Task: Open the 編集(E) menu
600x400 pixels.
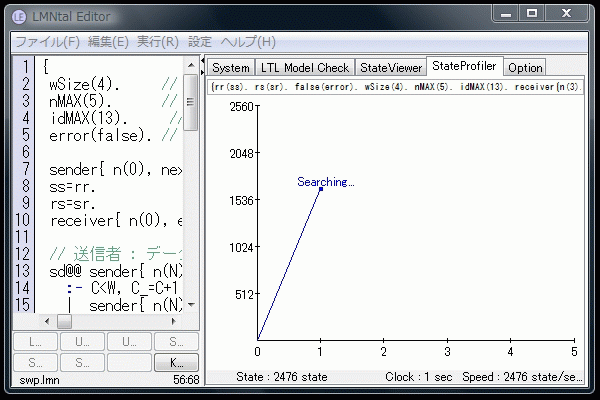Action: [x=108, y=42]
